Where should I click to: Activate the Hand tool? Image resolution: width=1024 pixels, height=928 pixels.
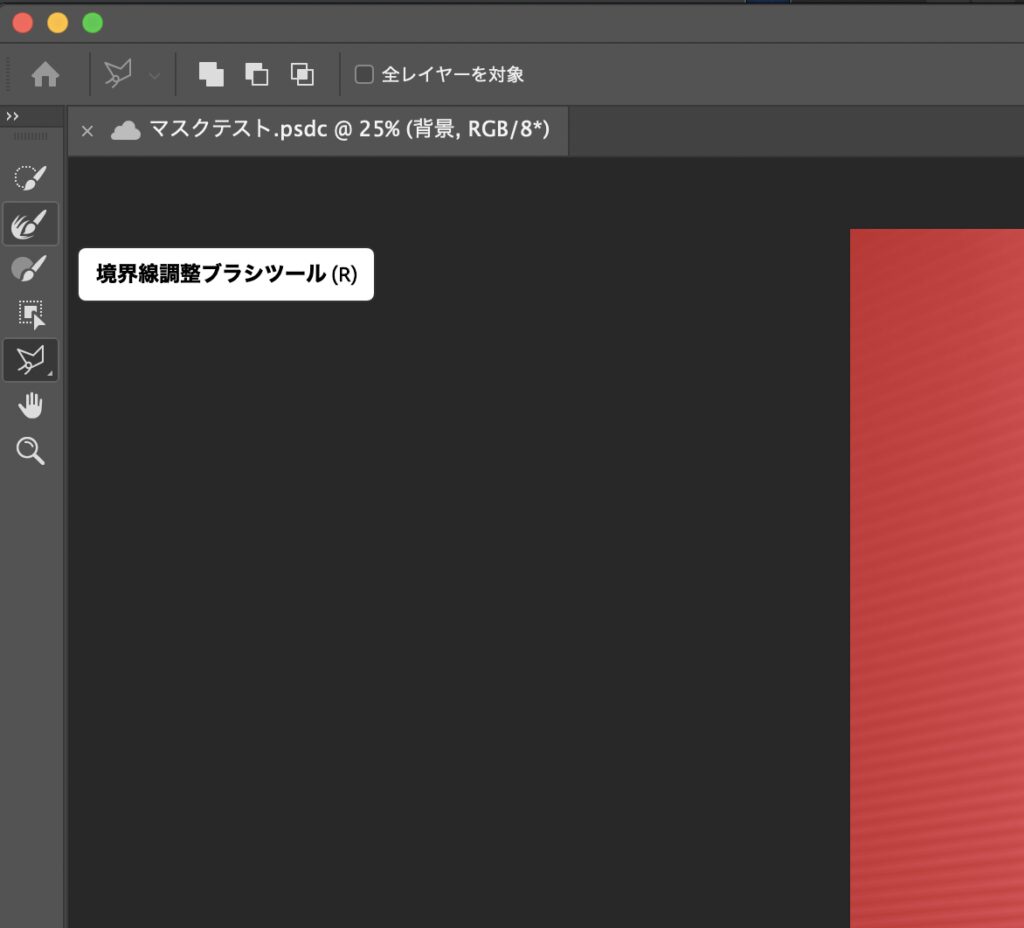30,406
